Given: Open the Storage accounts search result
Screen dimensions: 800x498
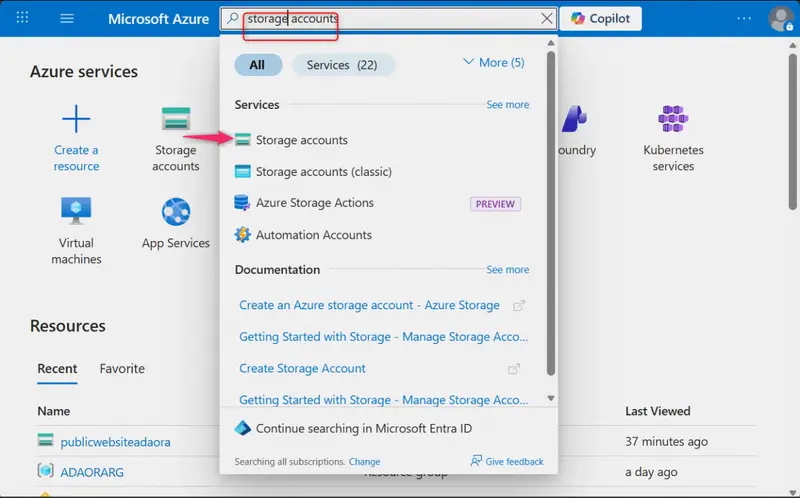Looking at the screenshot, I should click(x=291, y=140).
